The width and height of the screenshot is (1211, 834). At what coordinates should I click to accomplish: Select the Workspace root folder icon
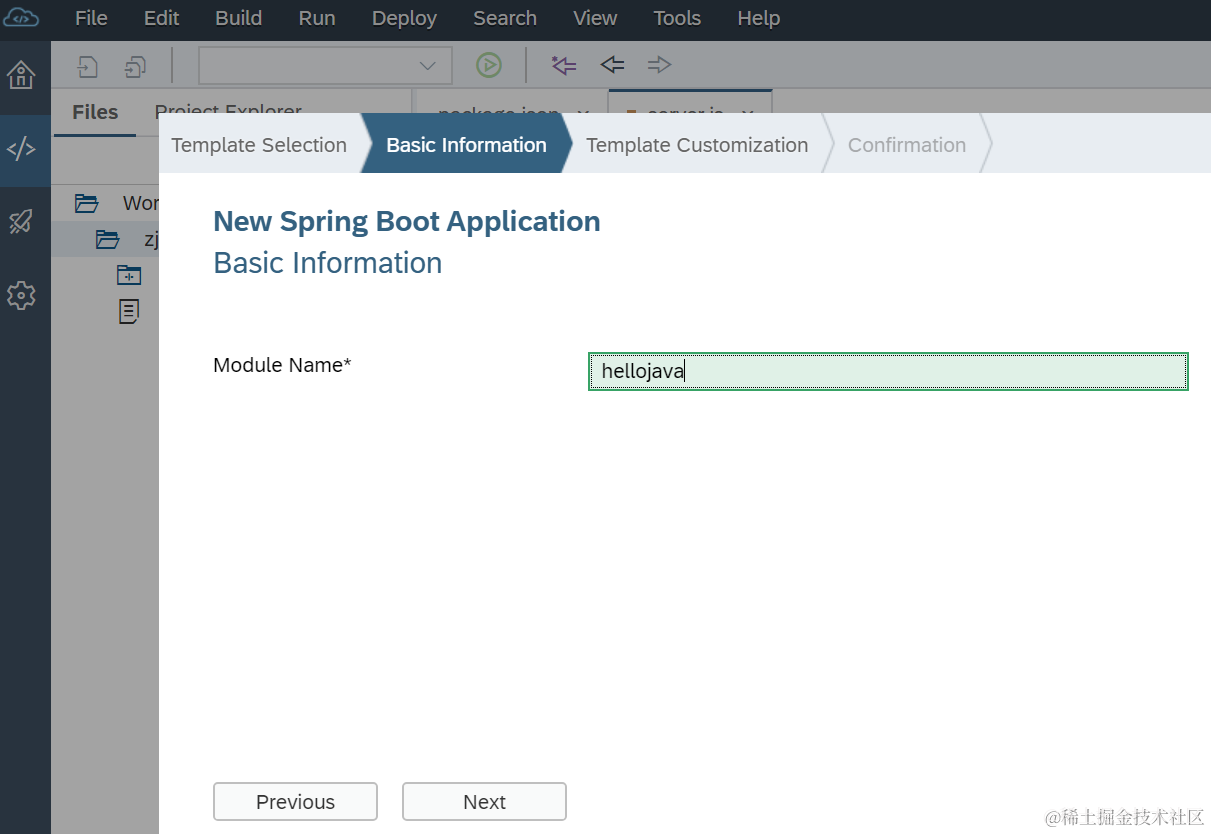point(87,203)
